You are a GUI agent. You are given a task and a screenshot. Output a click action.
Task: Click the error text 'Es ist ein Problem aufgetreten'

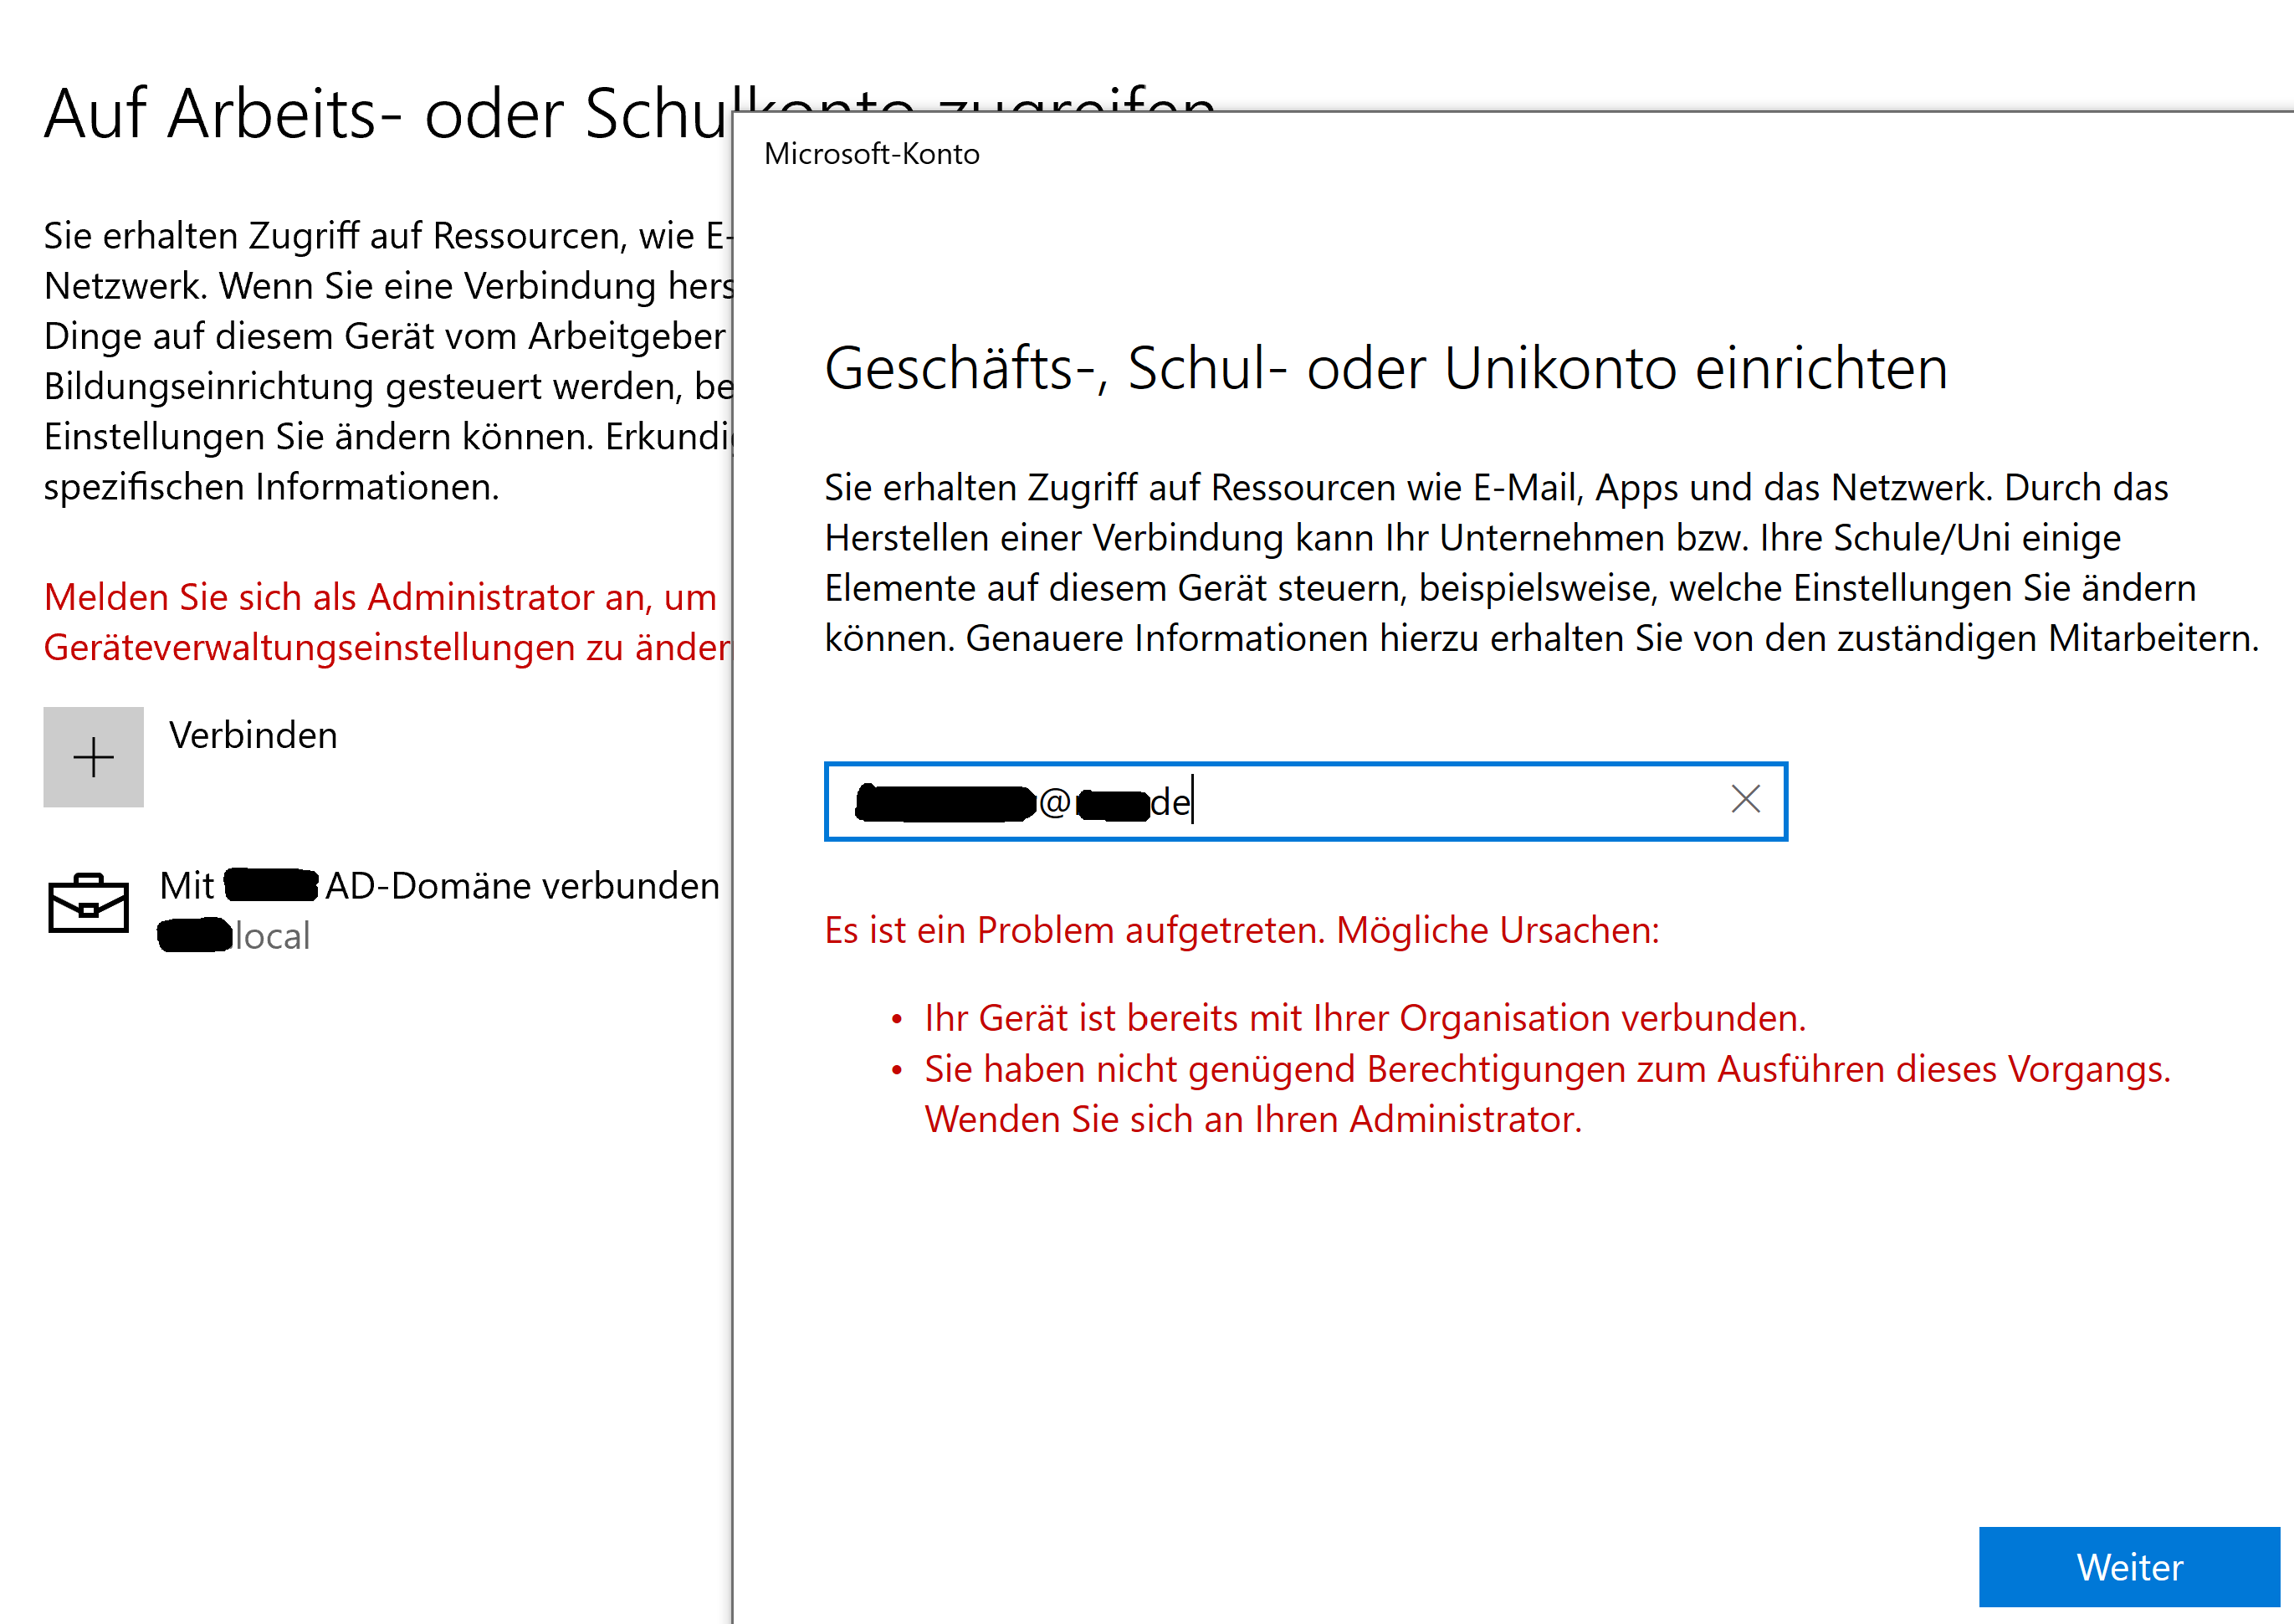tap(1241, 930)
